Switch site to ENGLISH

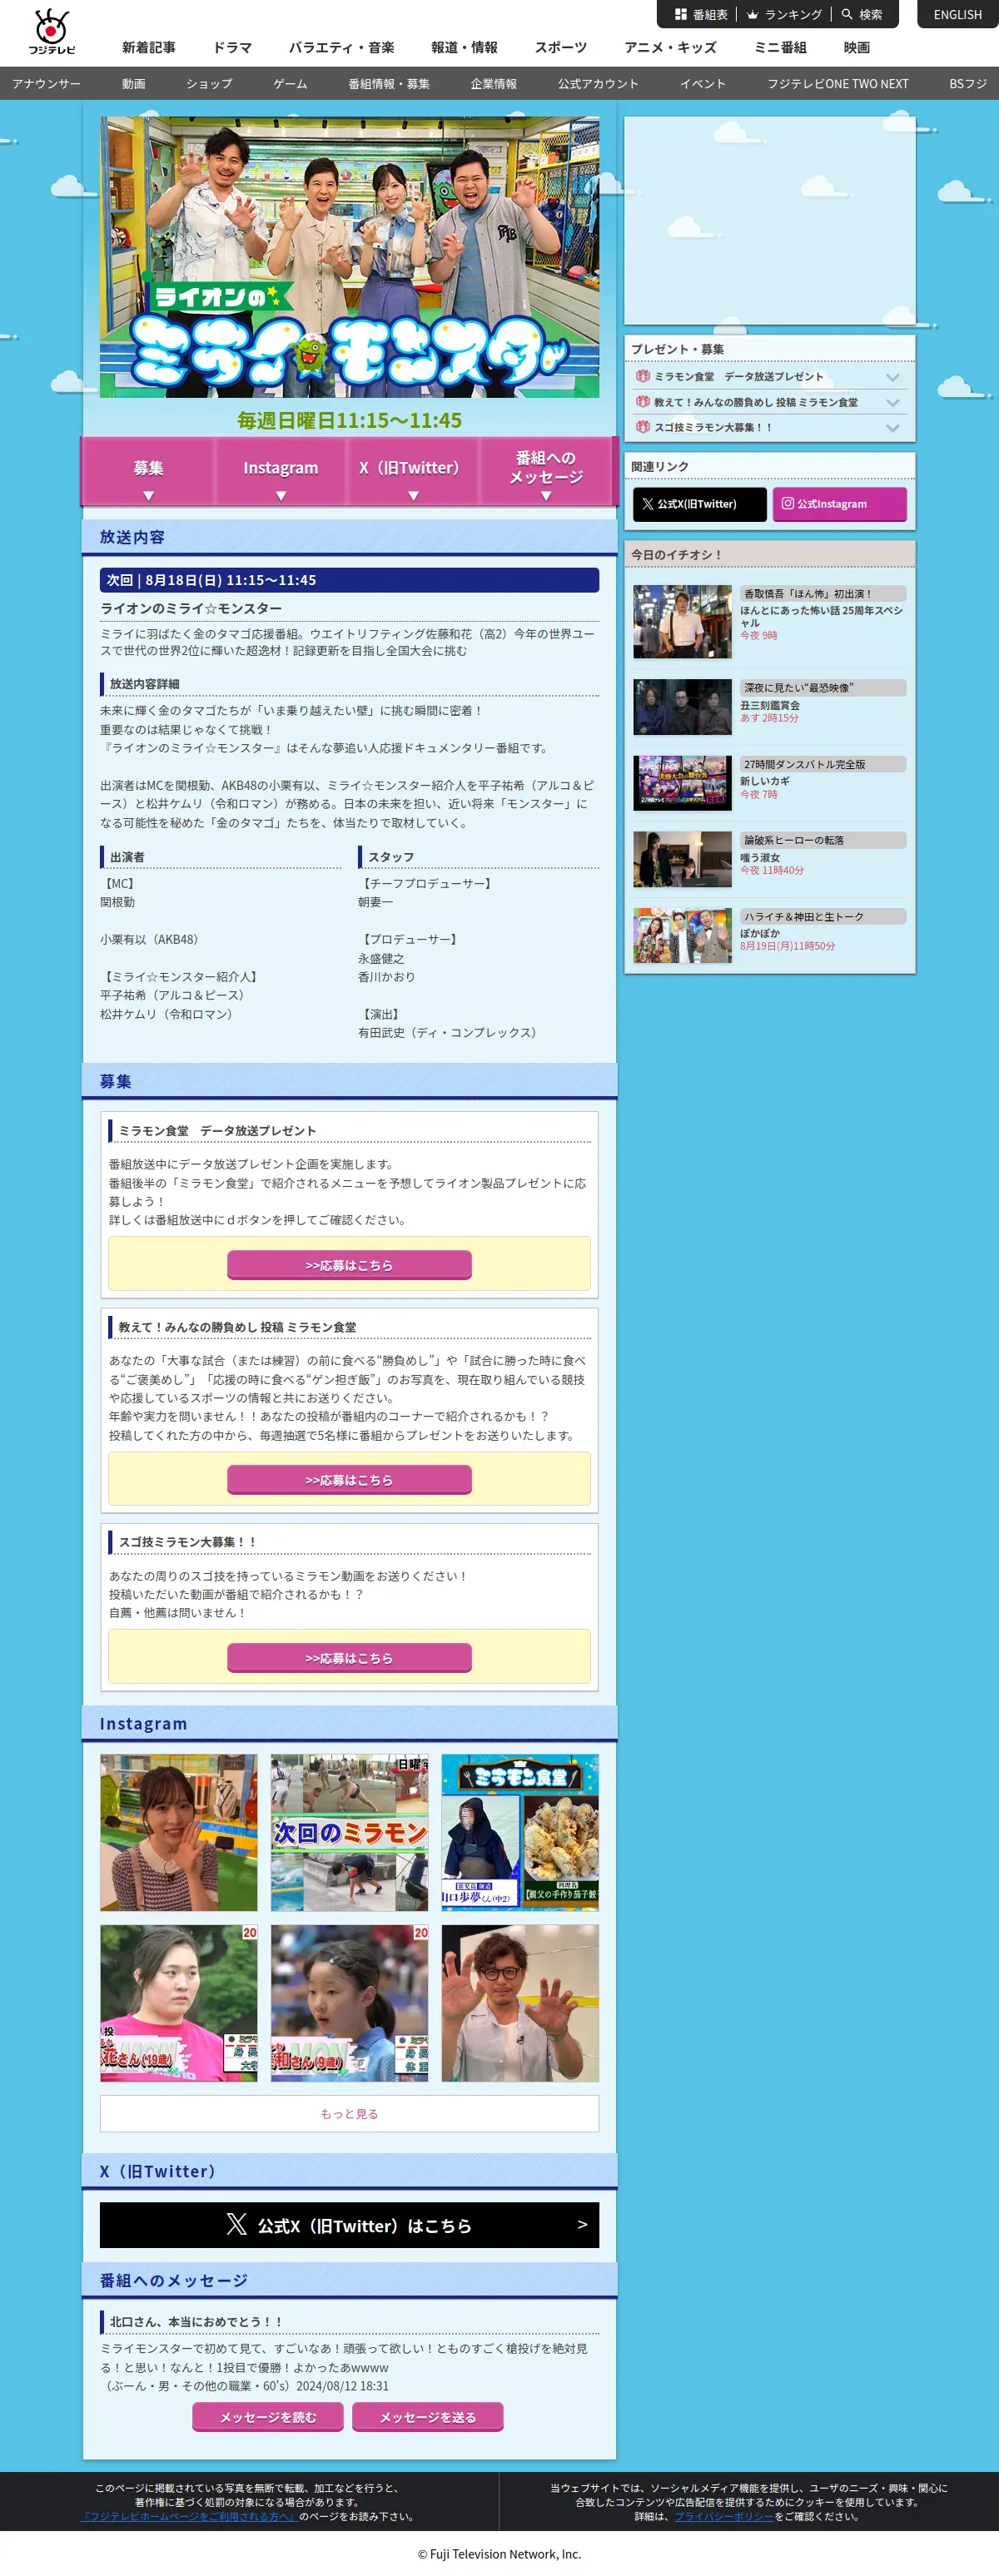(957, 14)
